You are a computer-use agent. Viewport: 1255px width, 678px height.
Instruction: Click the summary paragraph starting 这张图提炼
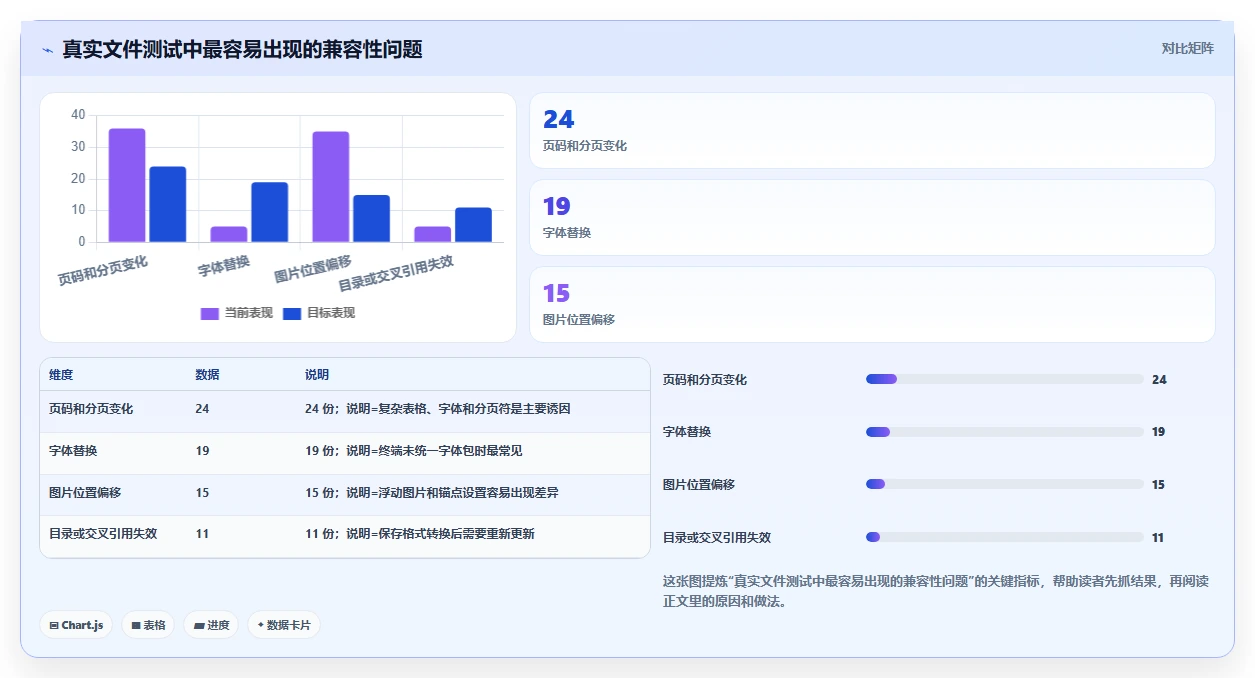coord(935,592)
